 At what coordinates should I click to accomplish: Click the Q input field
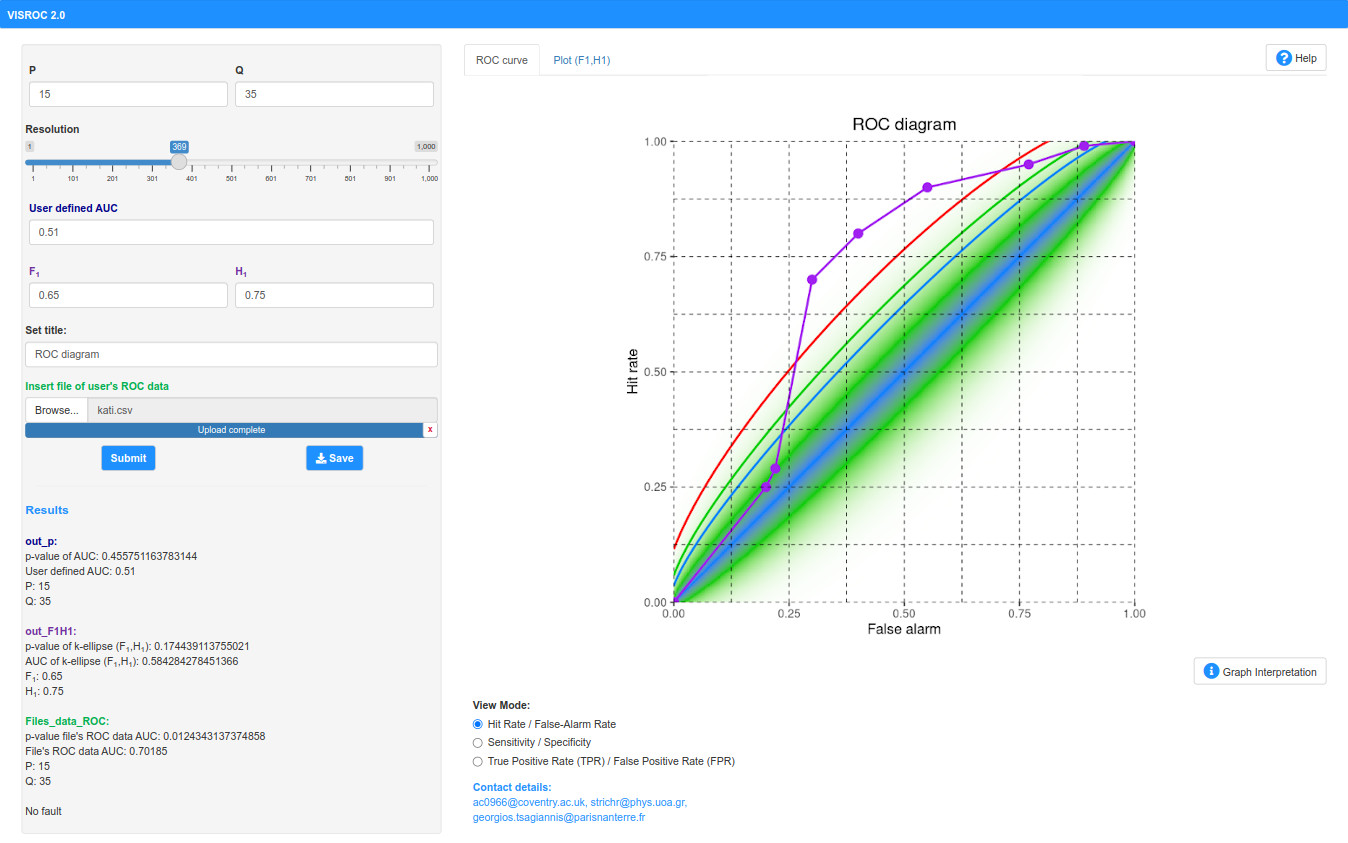(334, 94)
